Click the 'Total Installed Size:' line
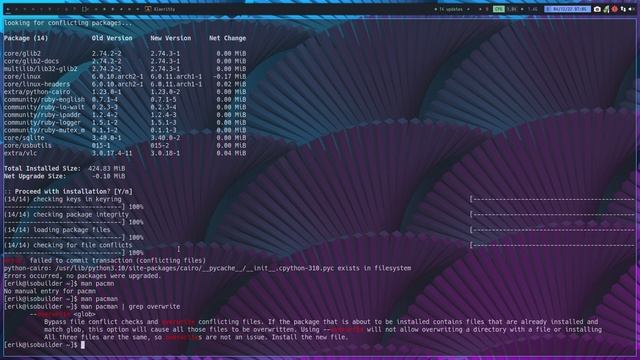640x360 pixels. [64, 168]
